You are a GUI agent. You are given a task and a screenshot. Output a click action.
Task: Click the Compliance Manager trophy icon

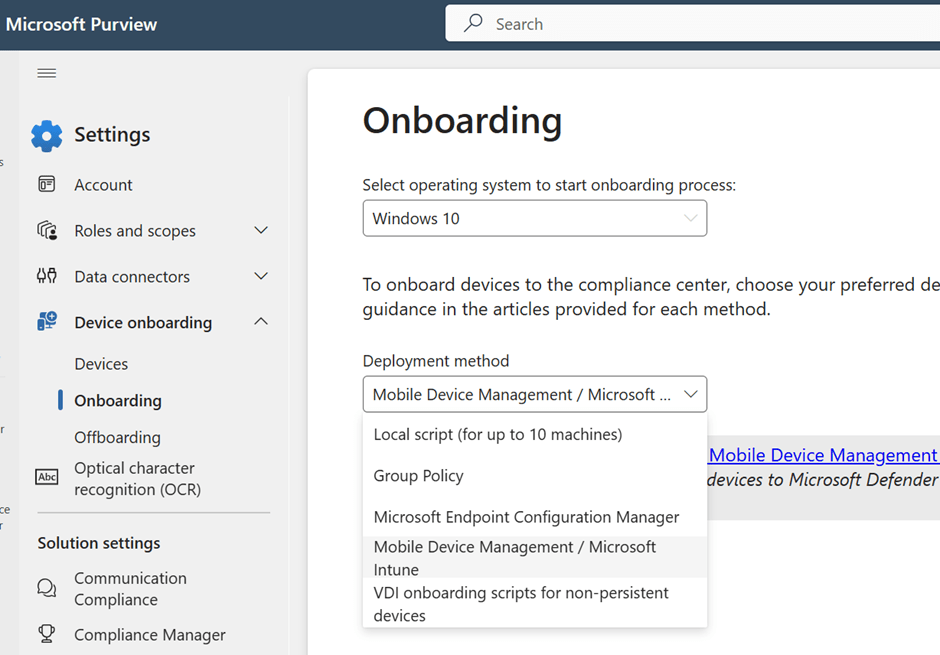pyautogui.click(x=46, y=634)
